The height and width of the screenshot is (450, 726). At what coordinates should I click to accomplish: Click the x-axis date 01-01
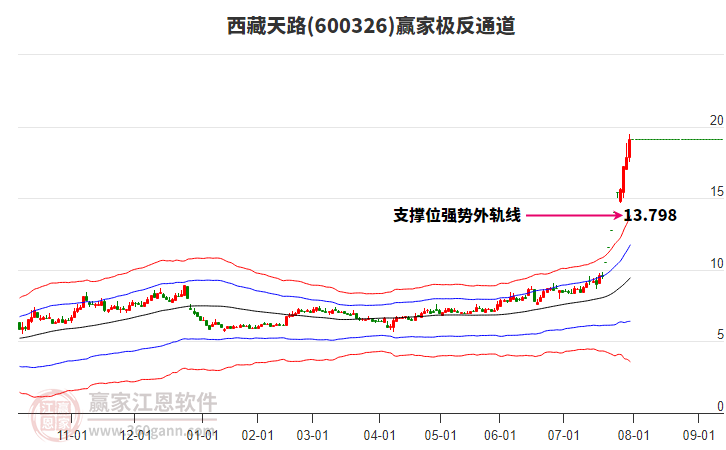click(x=202, y=435)
